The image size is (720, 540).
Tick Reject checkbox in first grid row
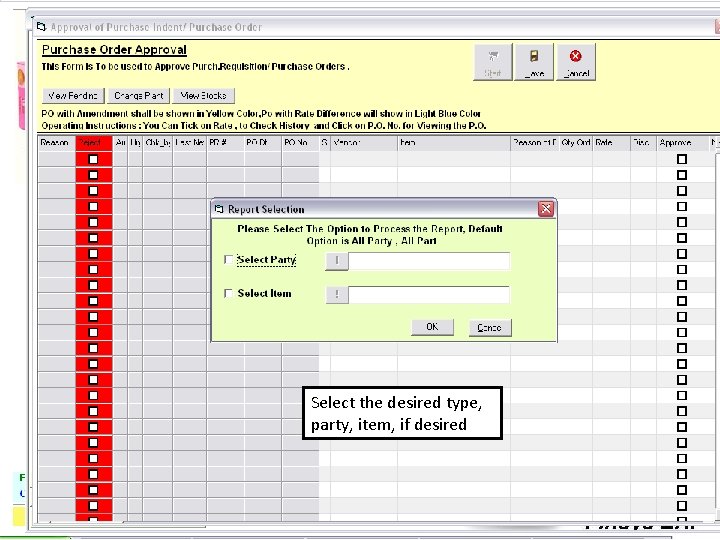click(93, 159)
